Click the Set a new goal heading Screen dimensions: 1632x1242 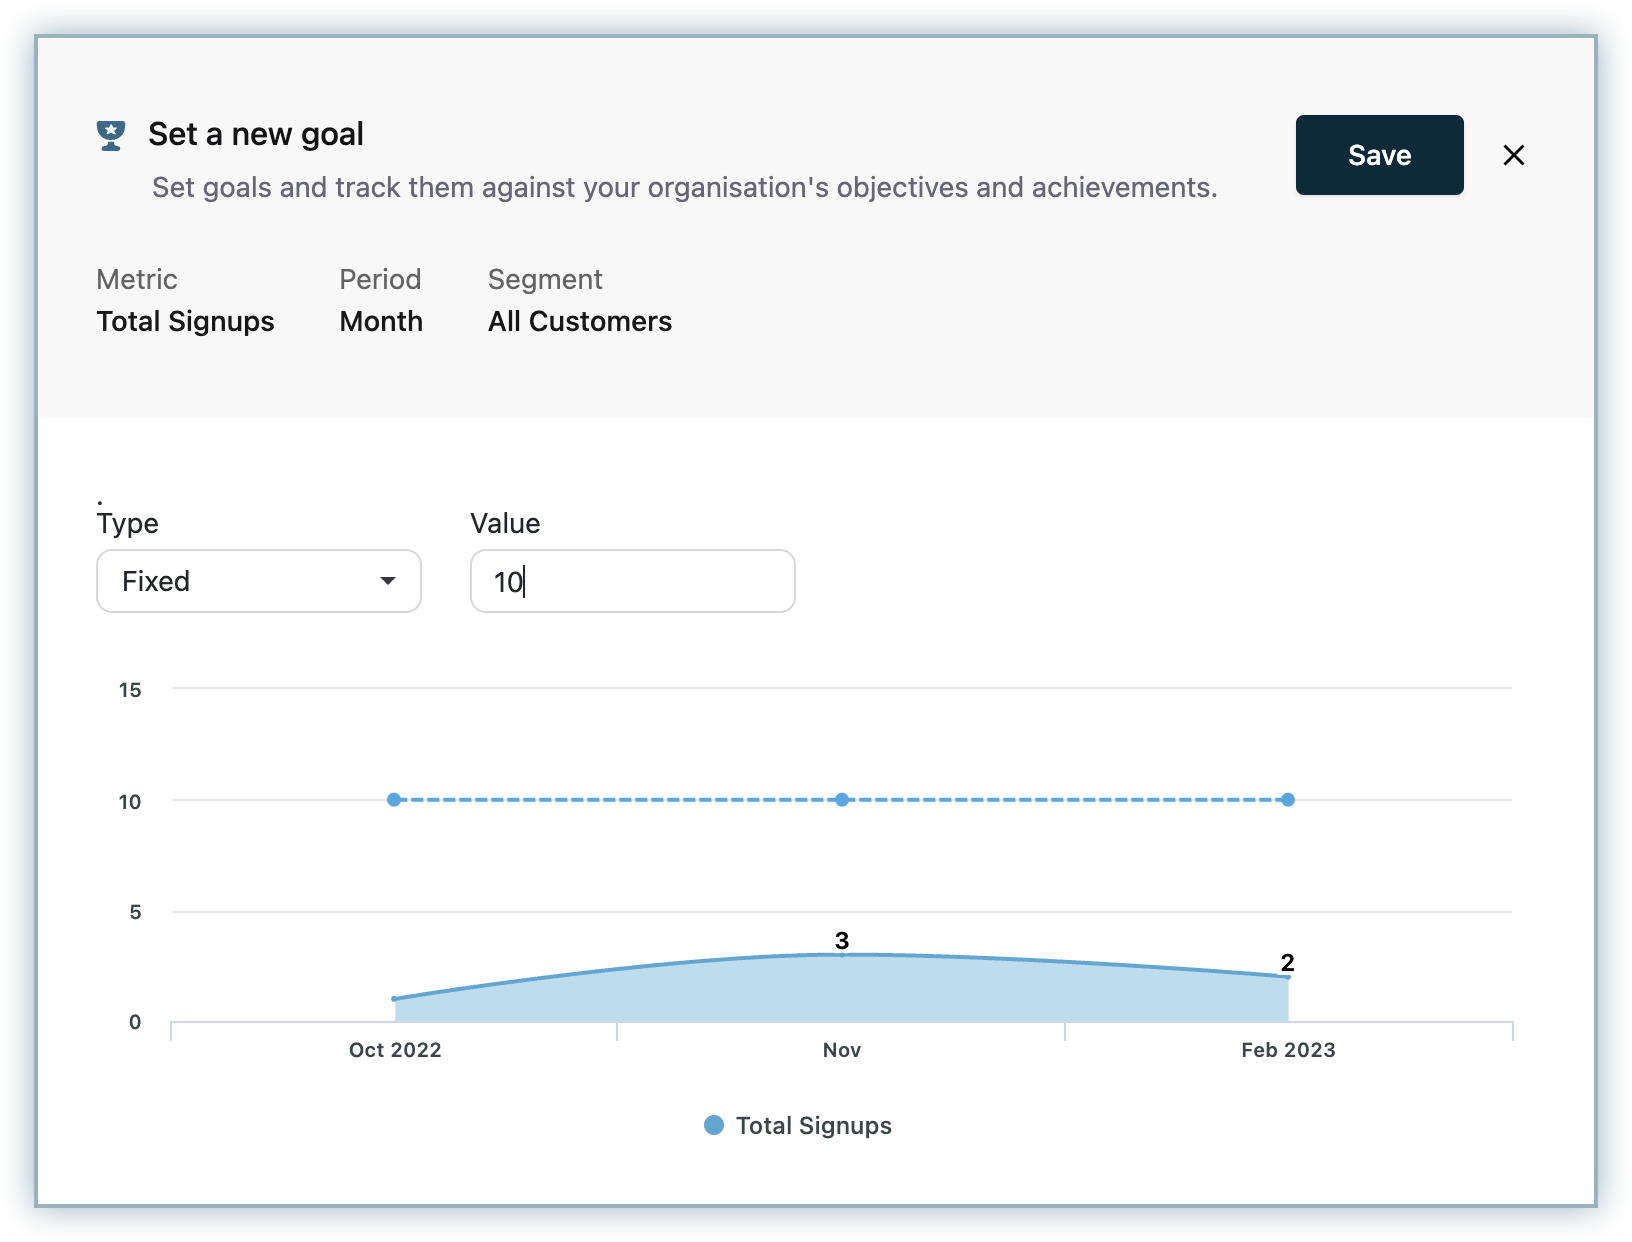tap(256, 134)
